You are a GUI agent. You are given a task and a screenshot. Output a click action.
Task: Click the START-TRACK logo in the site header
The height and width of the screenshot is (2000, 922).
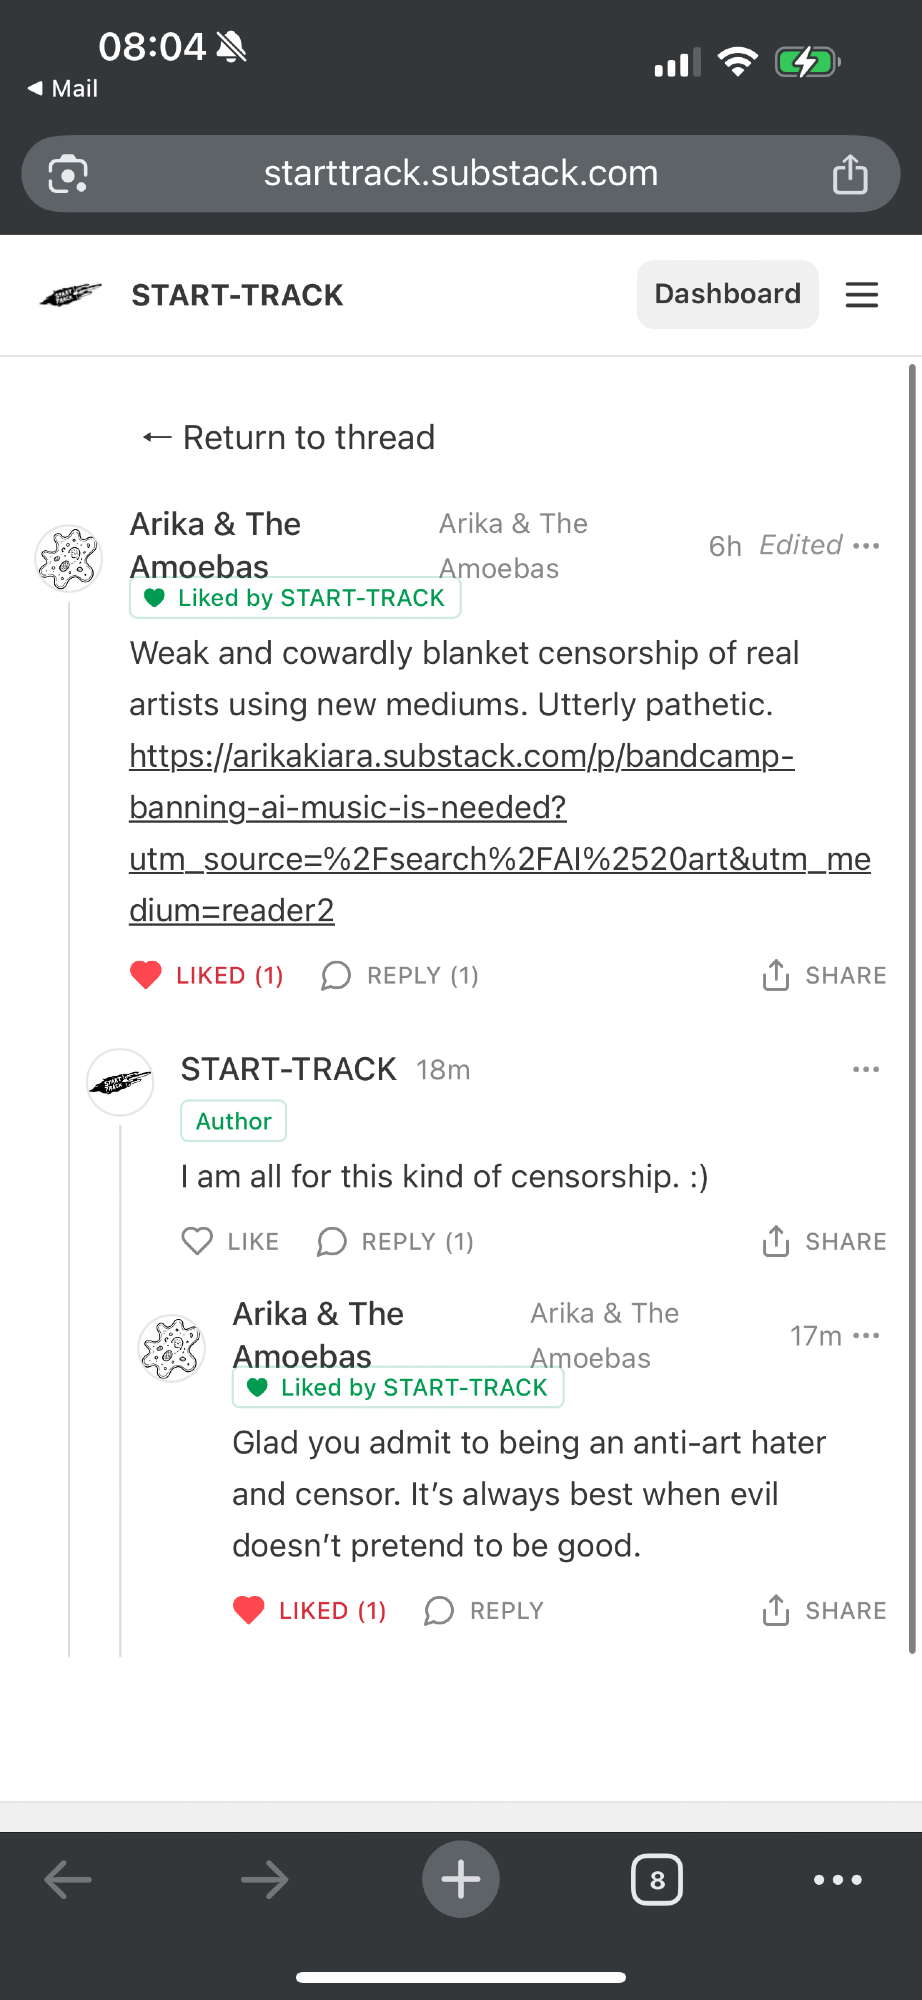tap(71, 295)
